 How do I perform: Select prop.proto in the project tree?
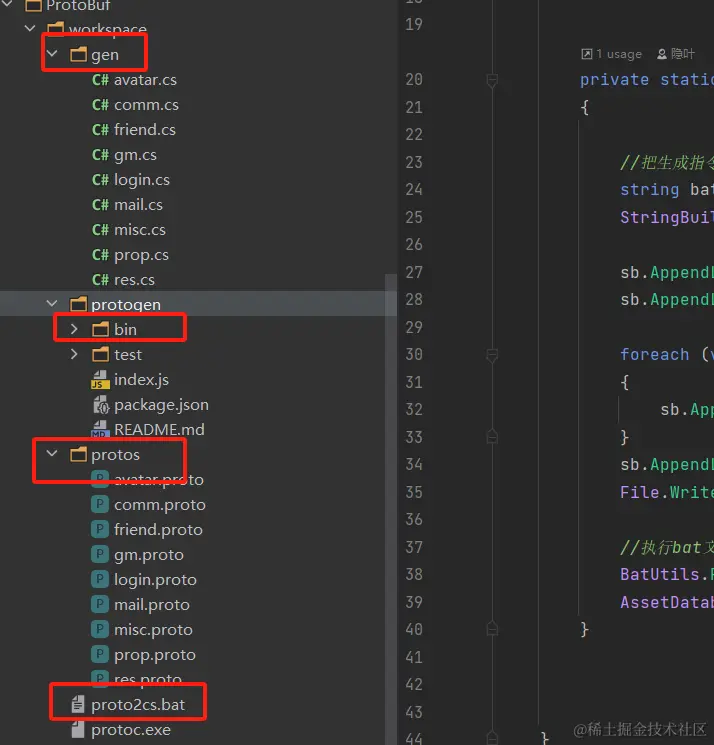point(155,655)
